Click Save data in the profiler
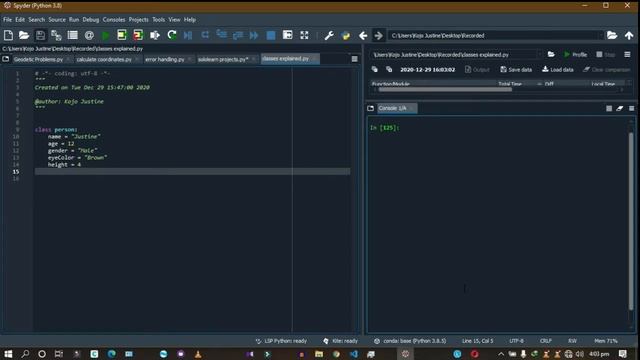Viewport: 640px width, 360px height. 516,70
